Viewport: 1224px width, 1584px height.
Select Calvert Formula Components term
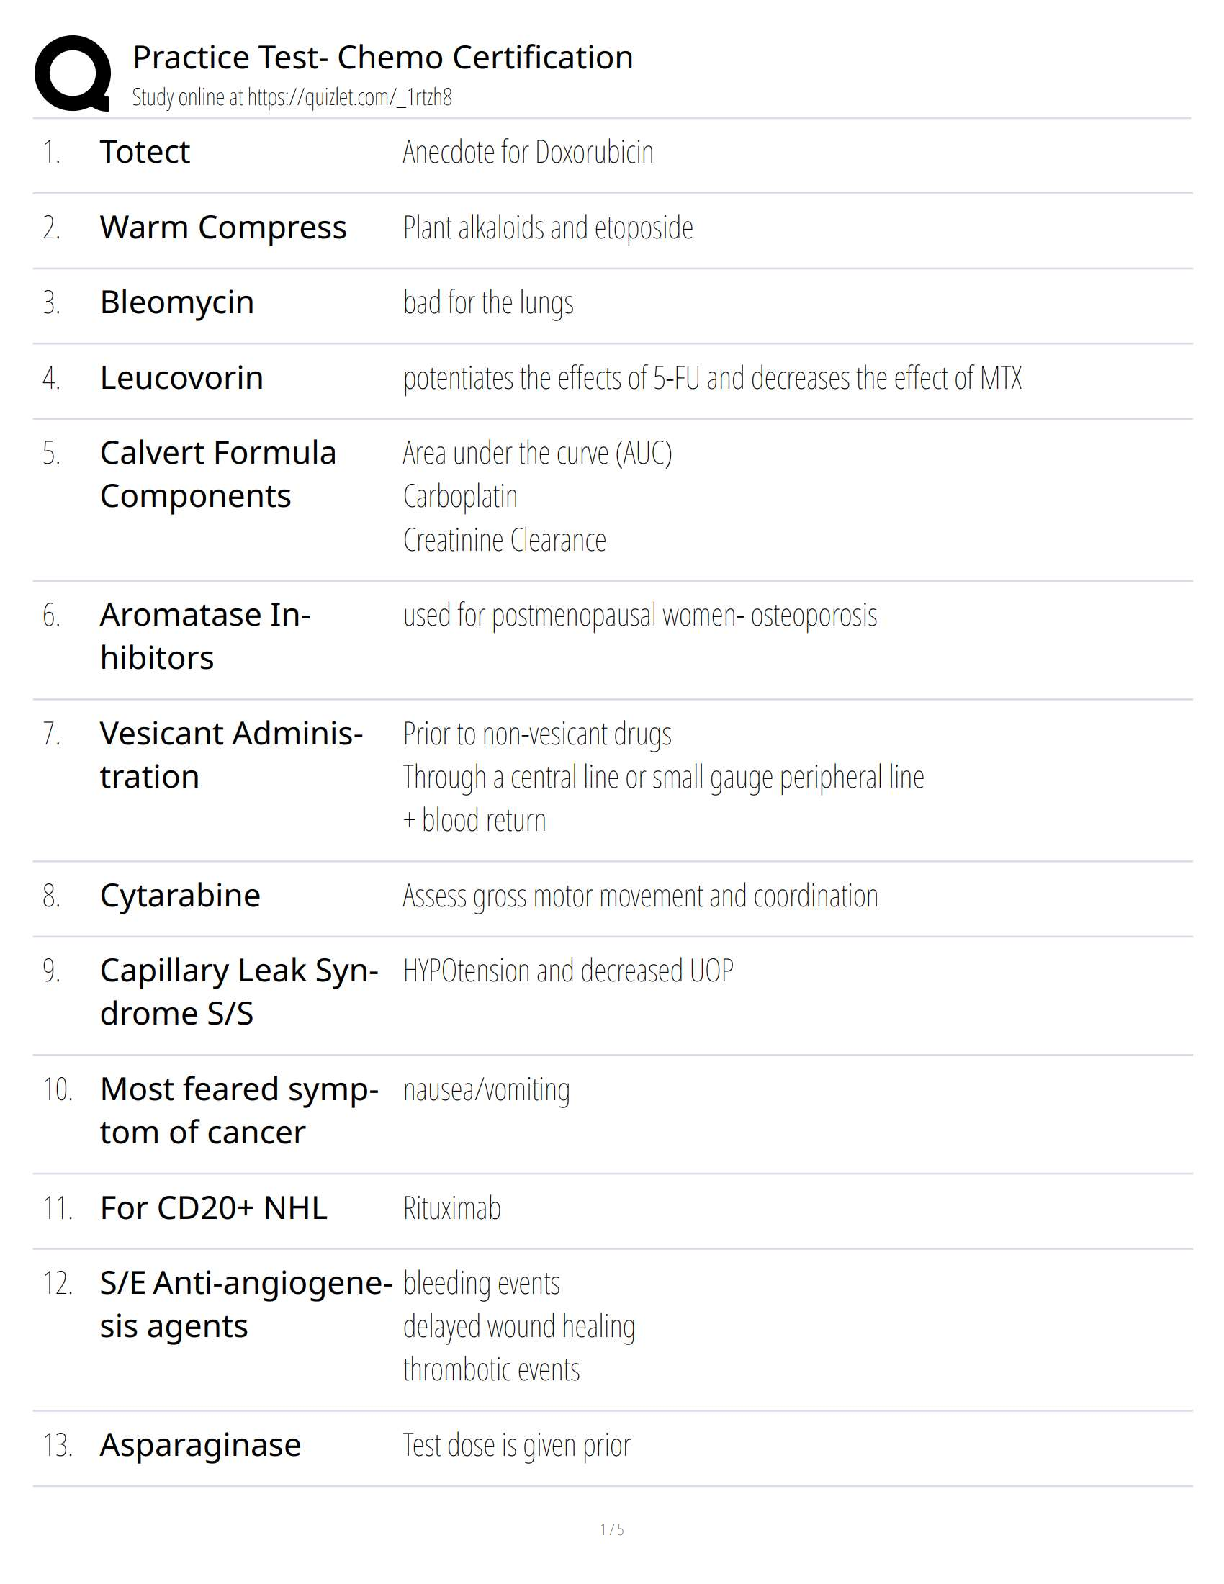(x=217, y=474)
